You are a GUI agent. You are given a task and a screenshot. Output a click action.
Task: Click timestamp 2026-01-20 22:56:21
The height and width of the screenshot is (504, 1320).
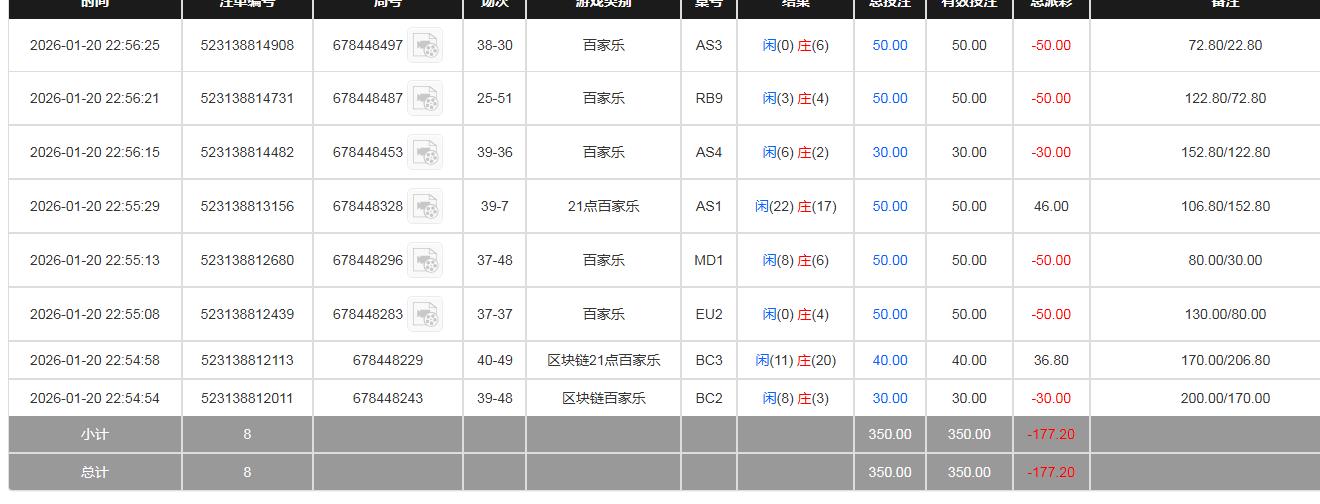(95, 98)
